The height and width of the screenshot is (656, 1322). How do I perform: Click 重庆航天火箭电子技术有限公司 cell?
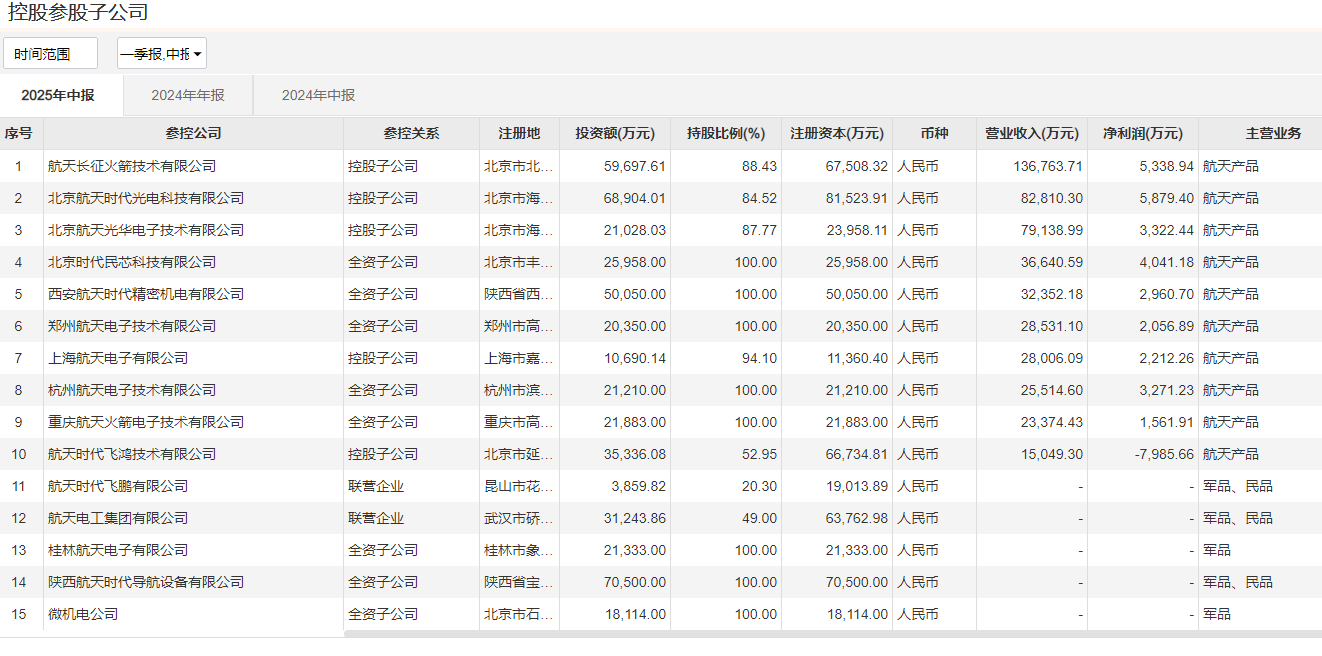pyautogui.click(x=146, y=422)
